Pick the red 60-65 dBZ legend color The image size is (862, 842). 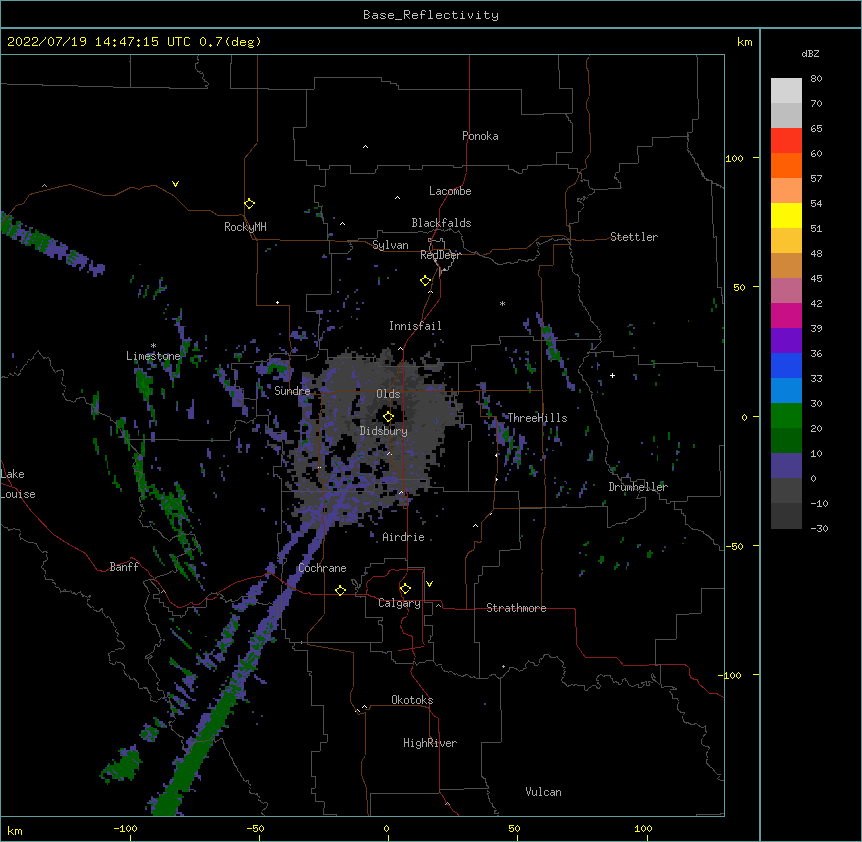coord(786,140)
